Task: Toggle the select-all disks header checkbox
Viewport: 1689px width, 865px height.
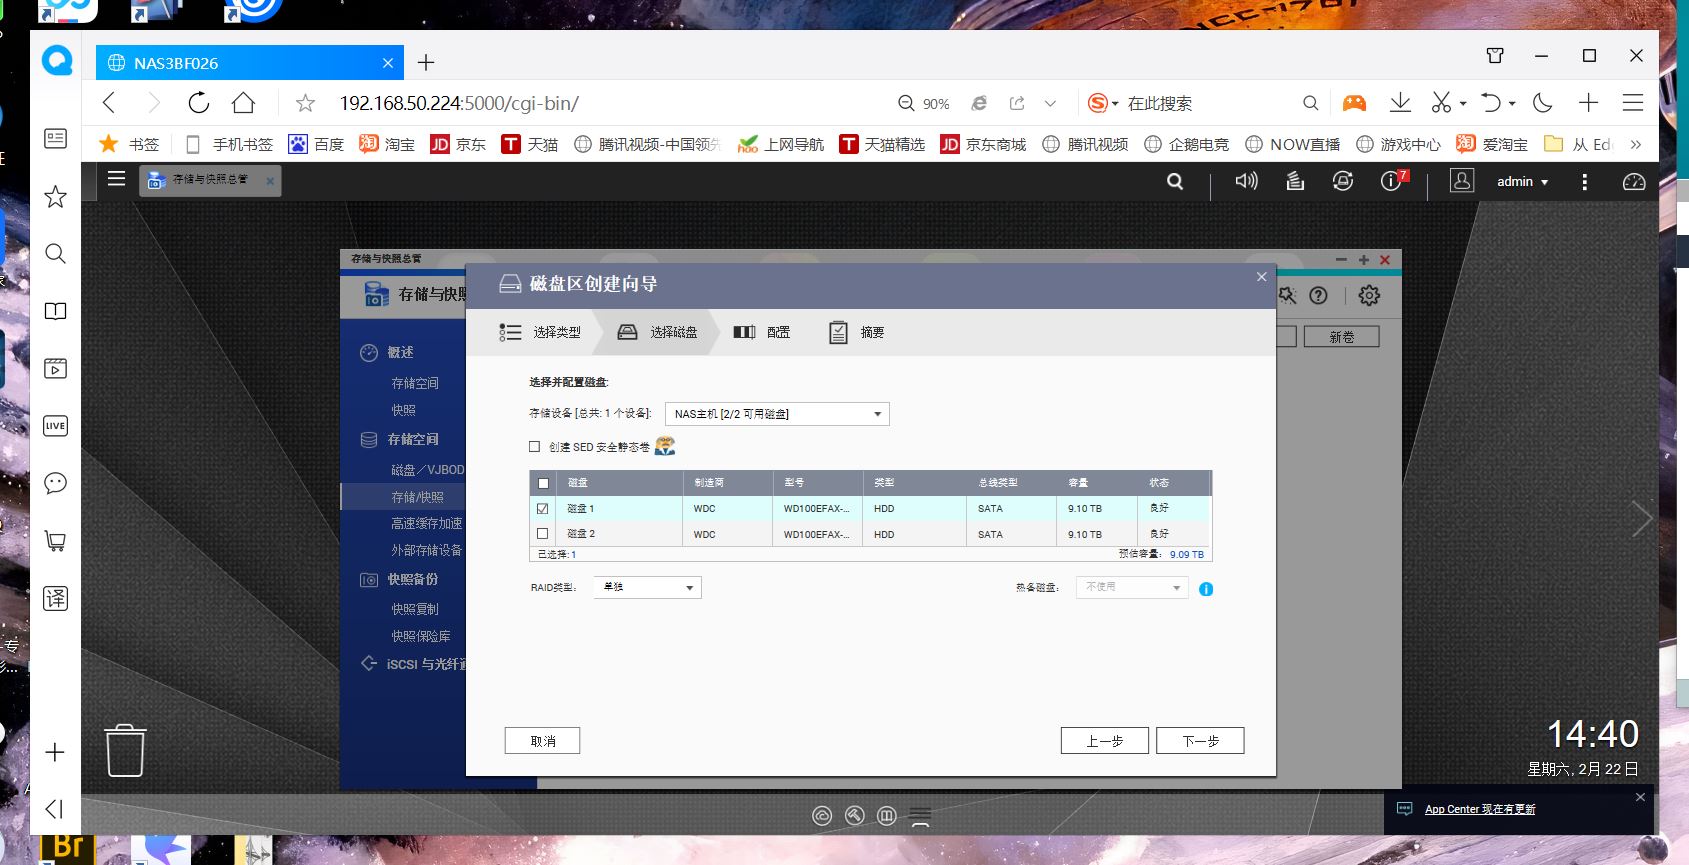Action: 544,483
